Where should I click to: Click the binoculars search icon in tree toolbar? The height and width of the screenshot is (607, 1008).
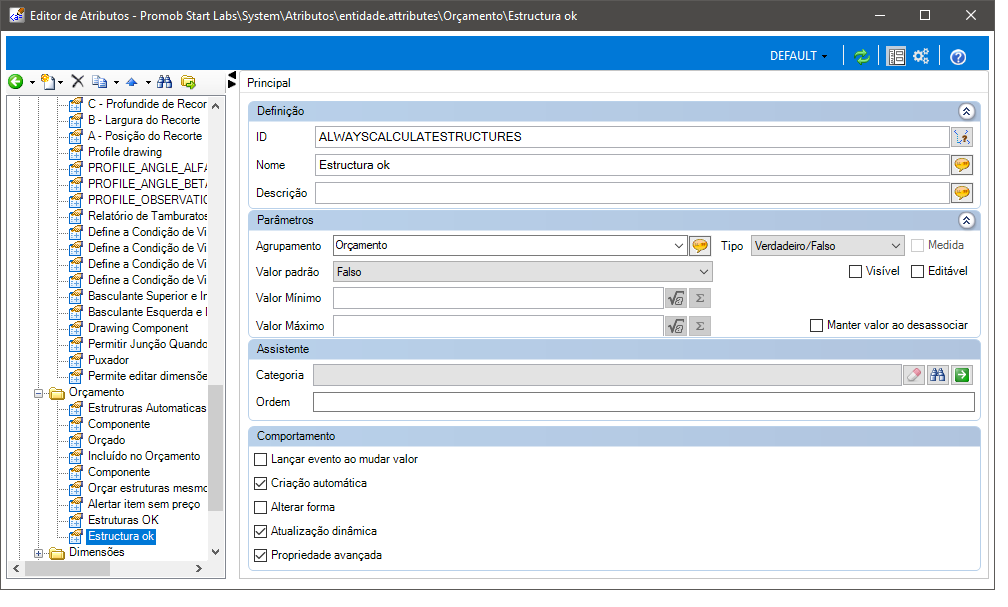pos(165,82)
